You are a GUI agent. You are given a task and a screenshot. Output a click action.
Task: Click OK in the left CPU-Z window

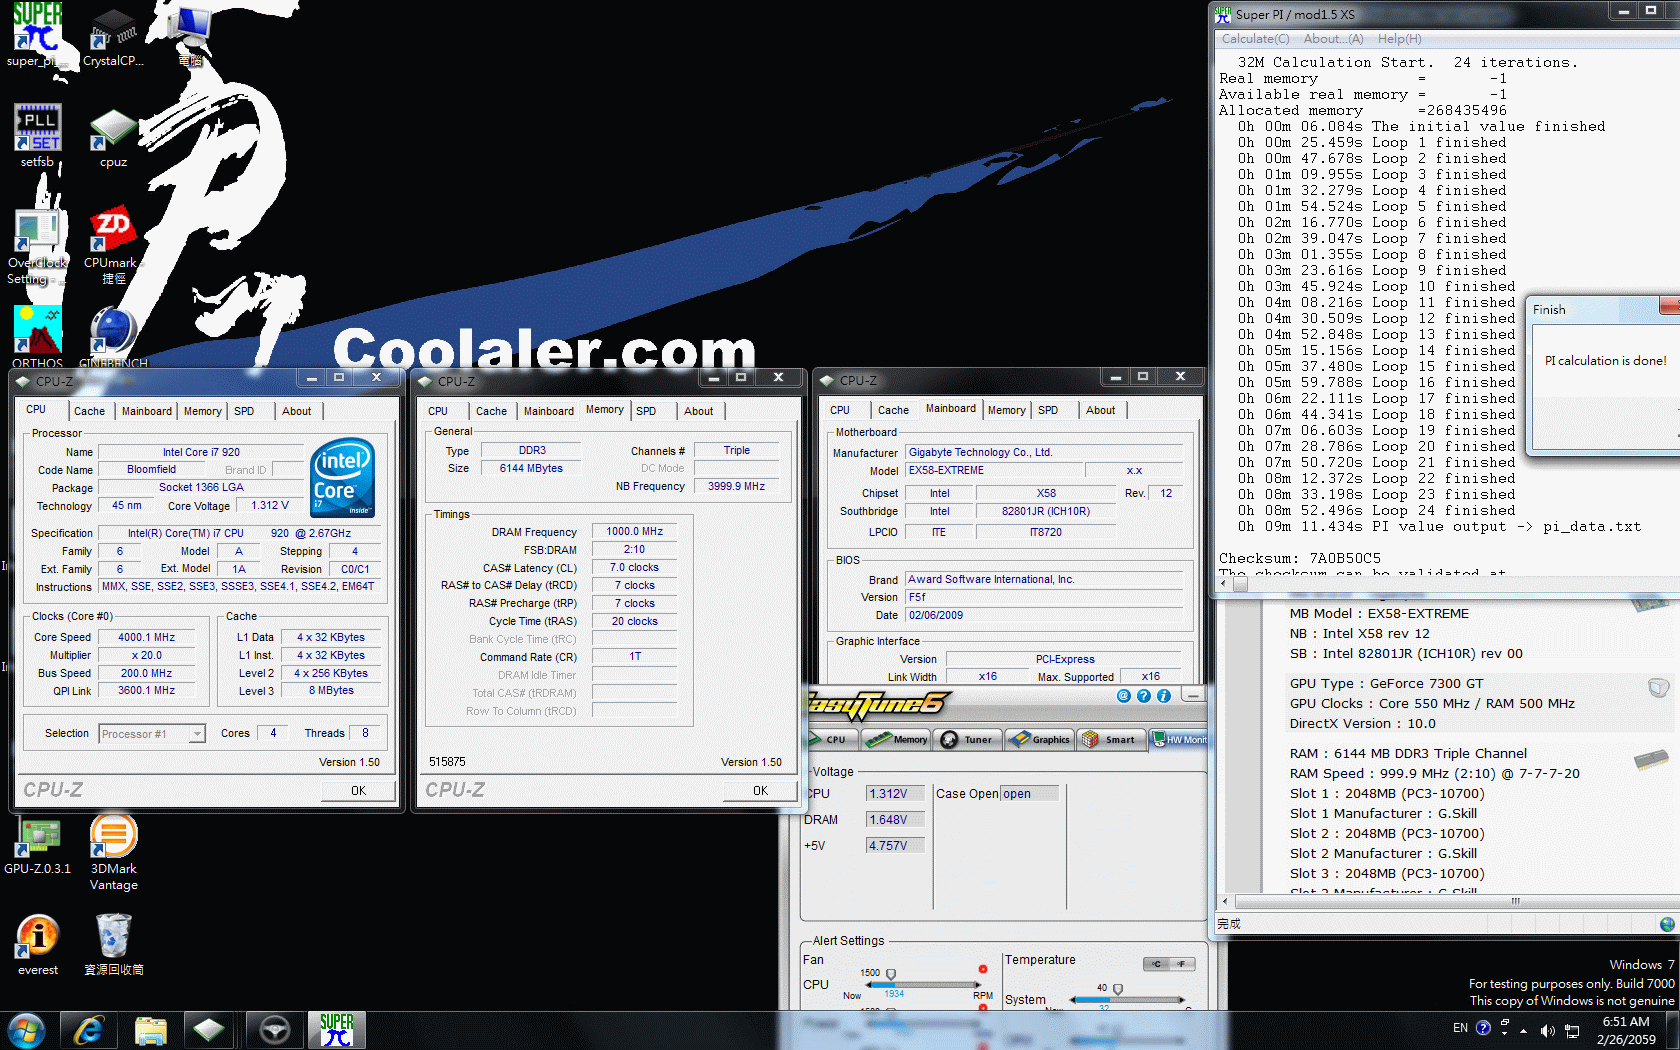click(x=358, y=791)
